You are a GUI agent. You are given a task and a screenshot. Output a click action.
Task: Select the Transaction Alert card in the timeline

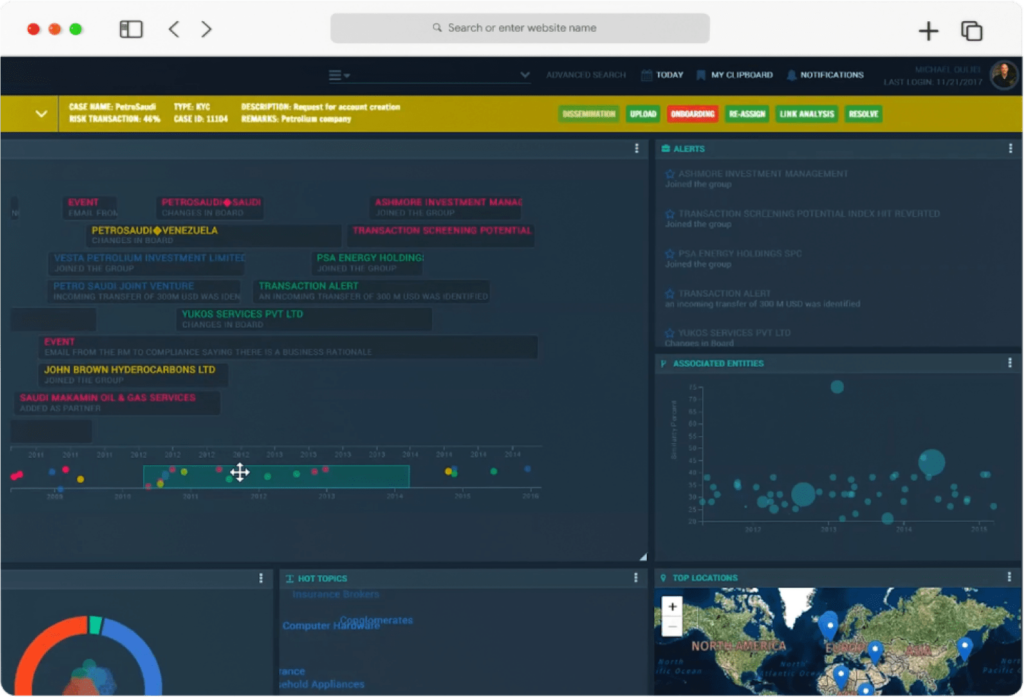tap(372, 291)
